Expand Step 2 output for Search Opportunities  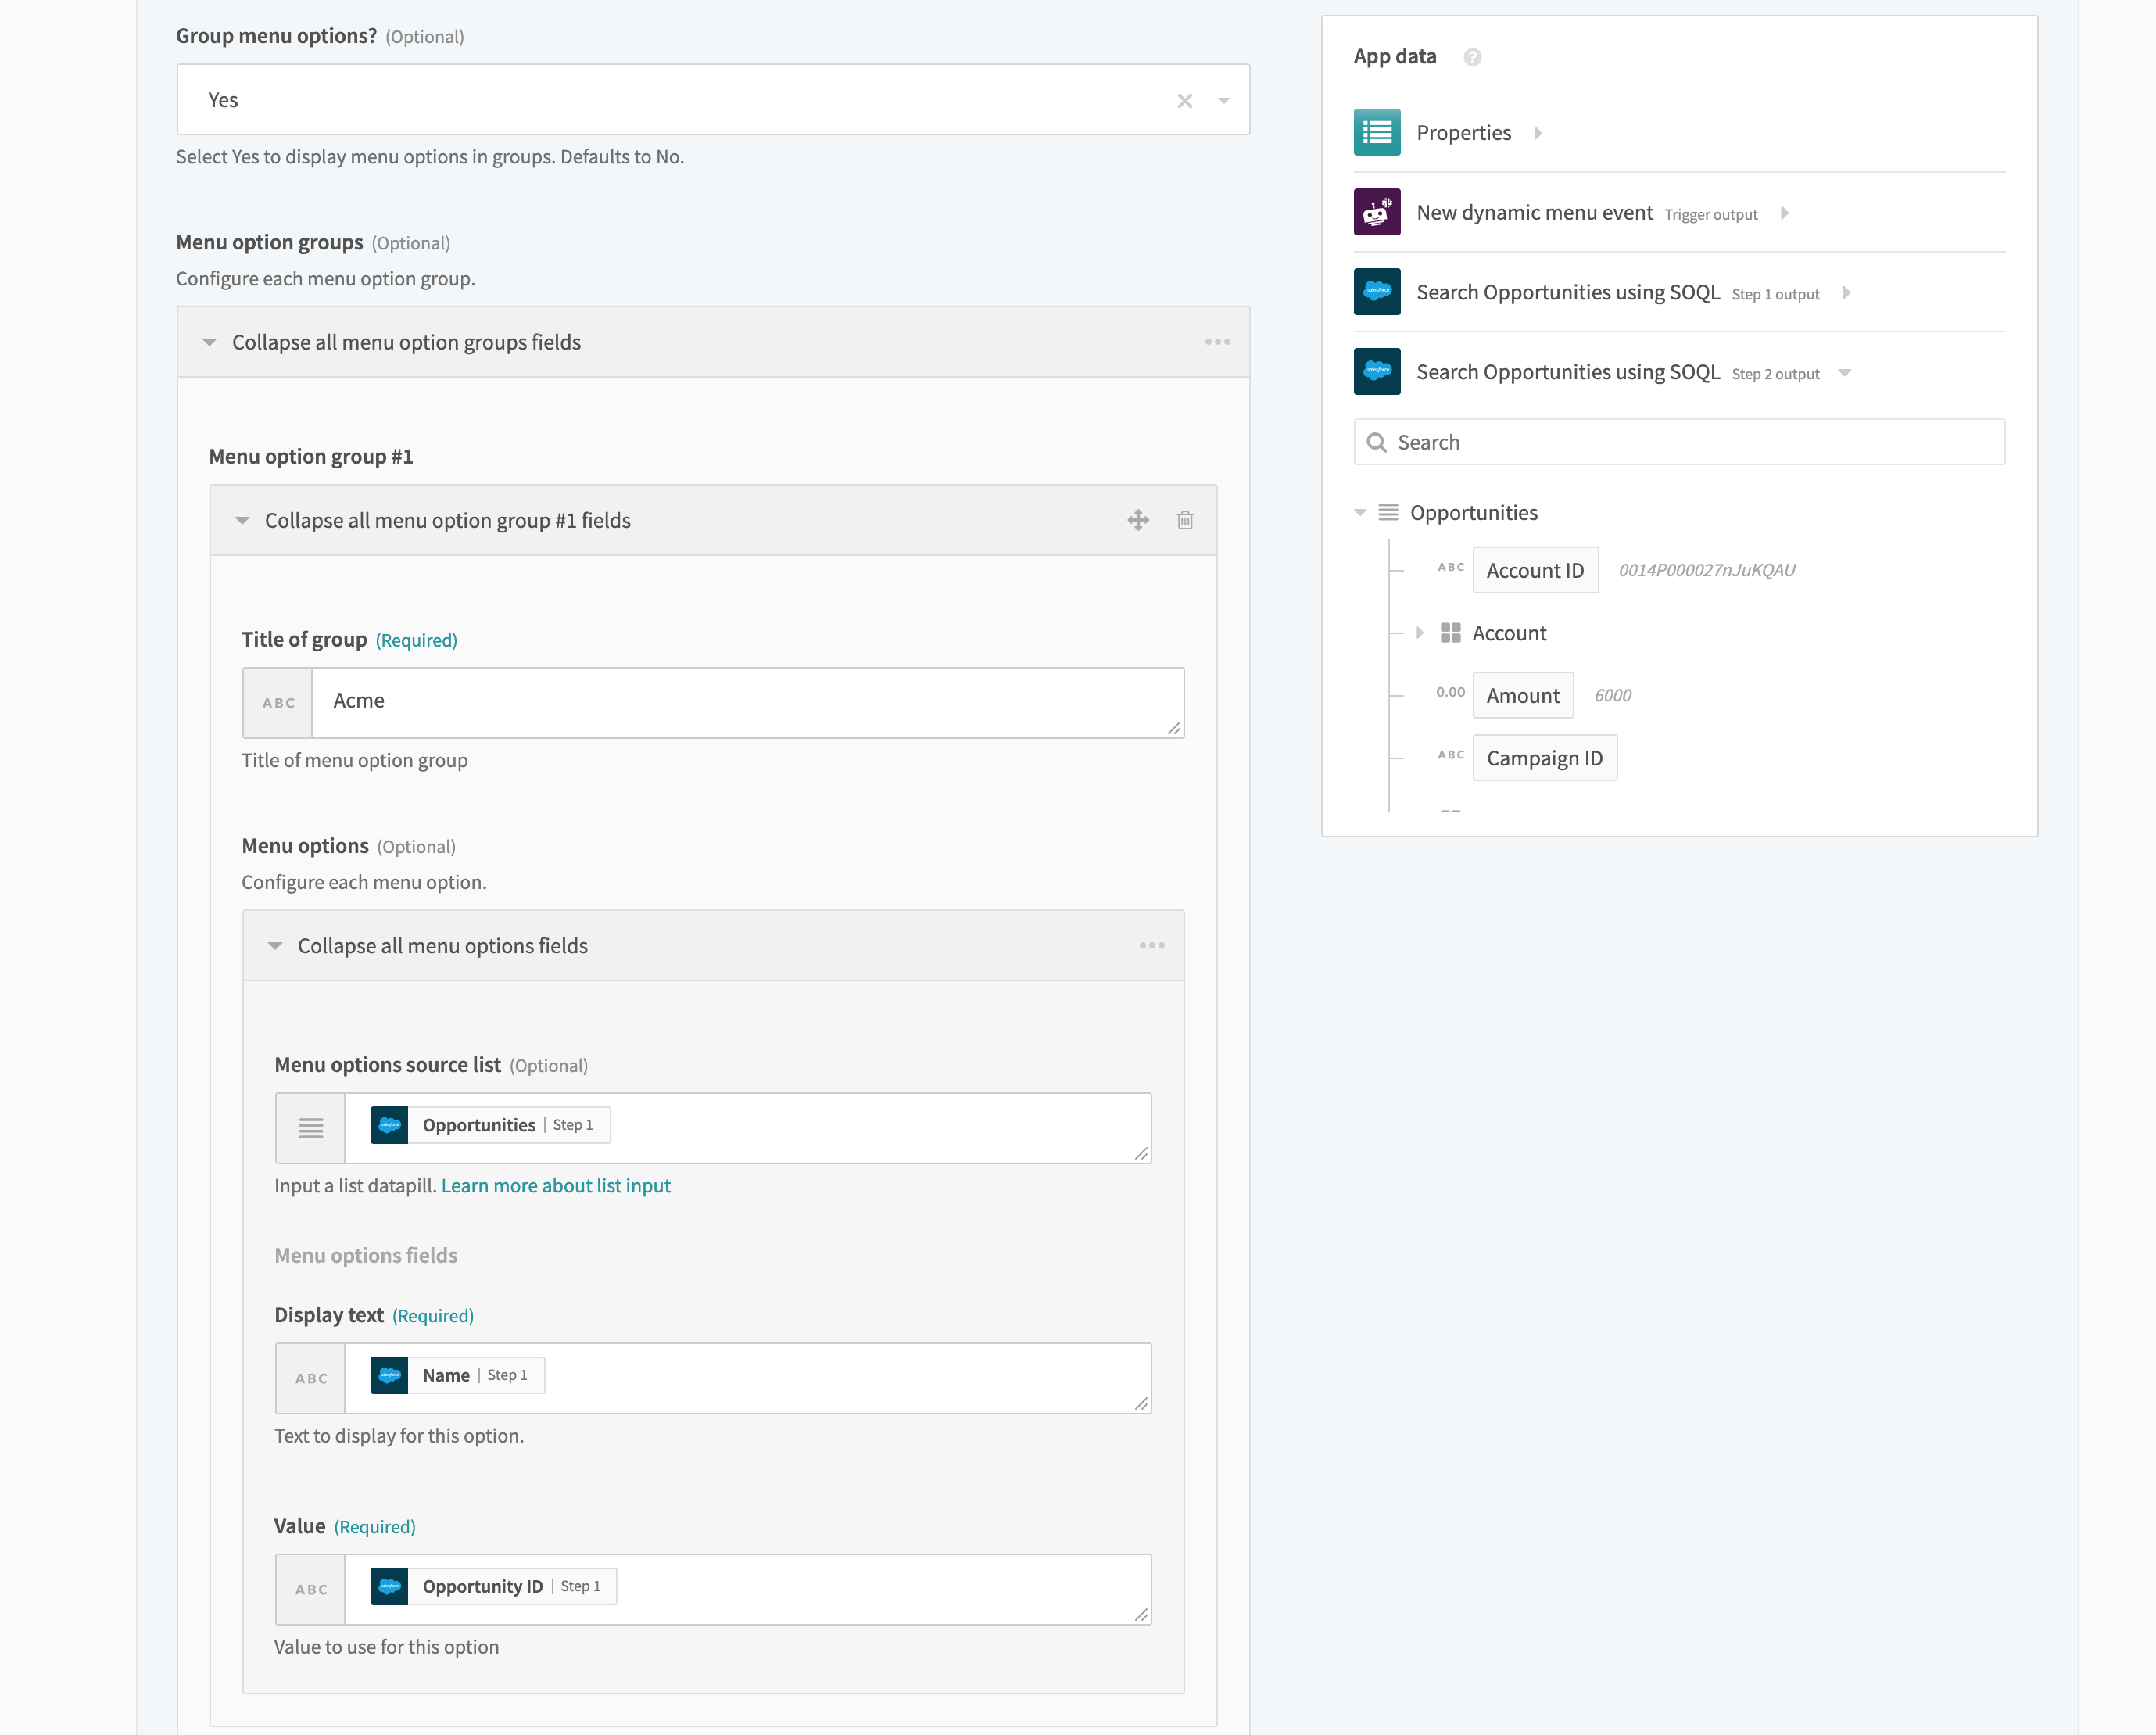click(x=1848, y=372)
